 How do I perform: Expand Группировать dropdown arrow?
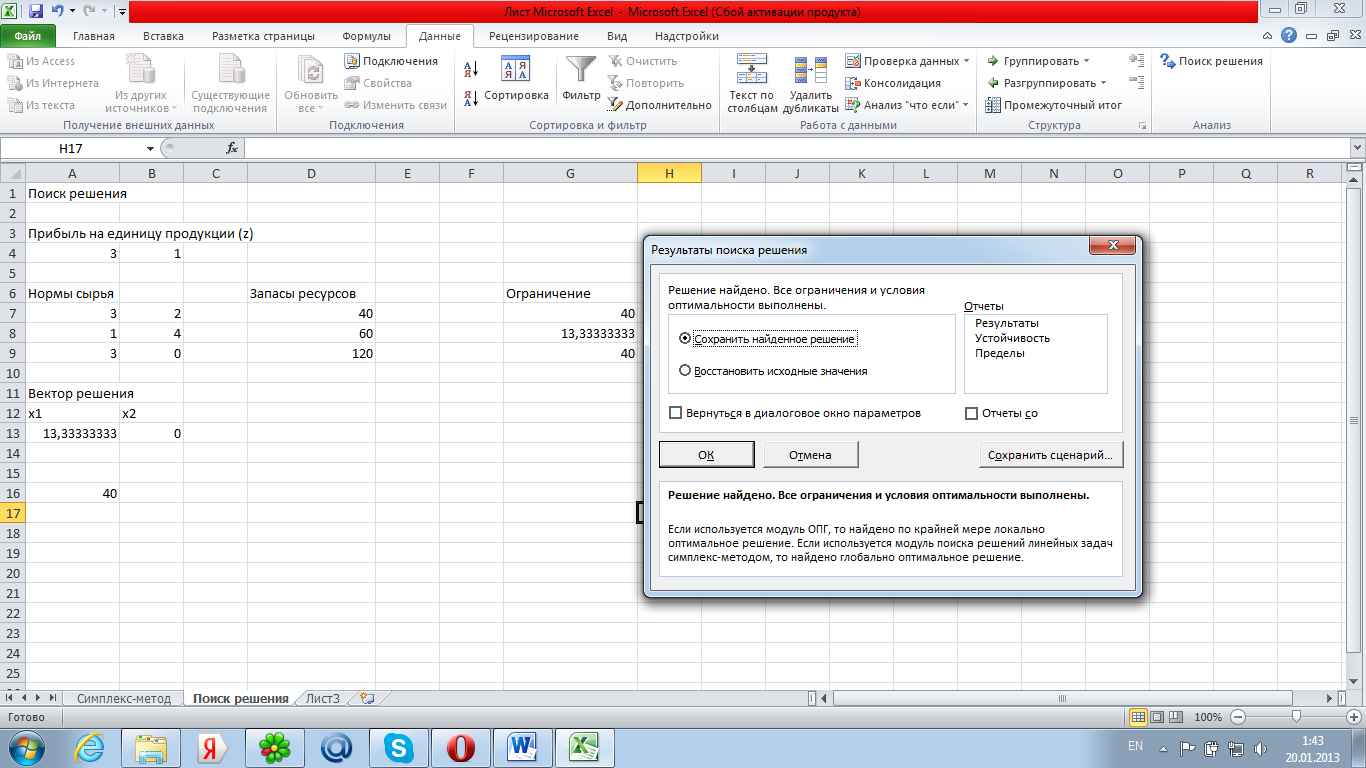[1086, 61]
